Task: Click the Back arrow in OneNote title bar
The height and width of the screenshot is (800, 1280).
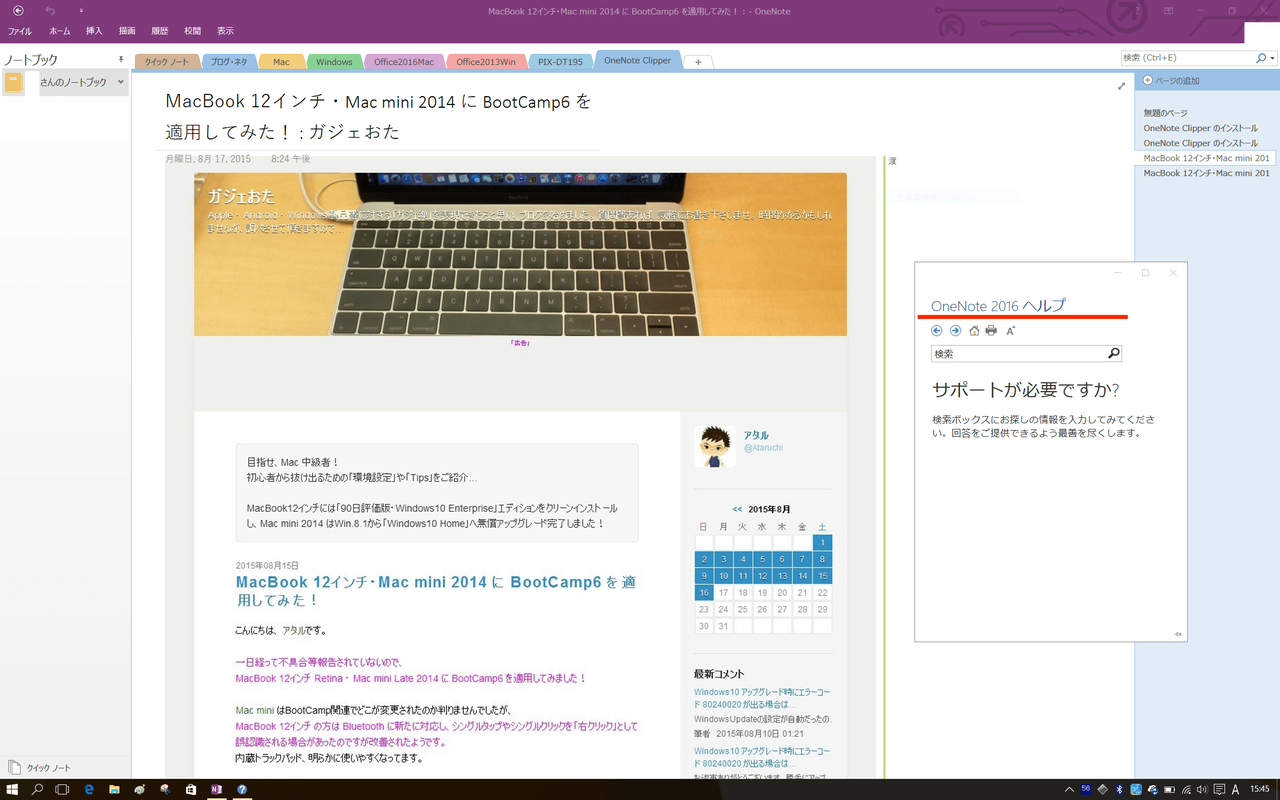Action: point(18,11)
